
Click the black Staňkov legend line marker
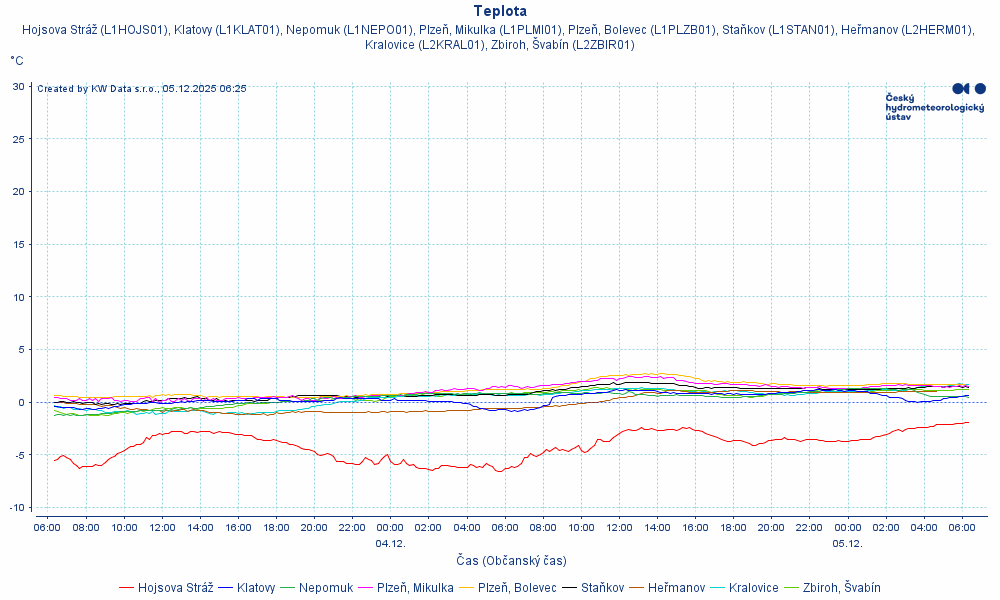[x=569, y=588]
